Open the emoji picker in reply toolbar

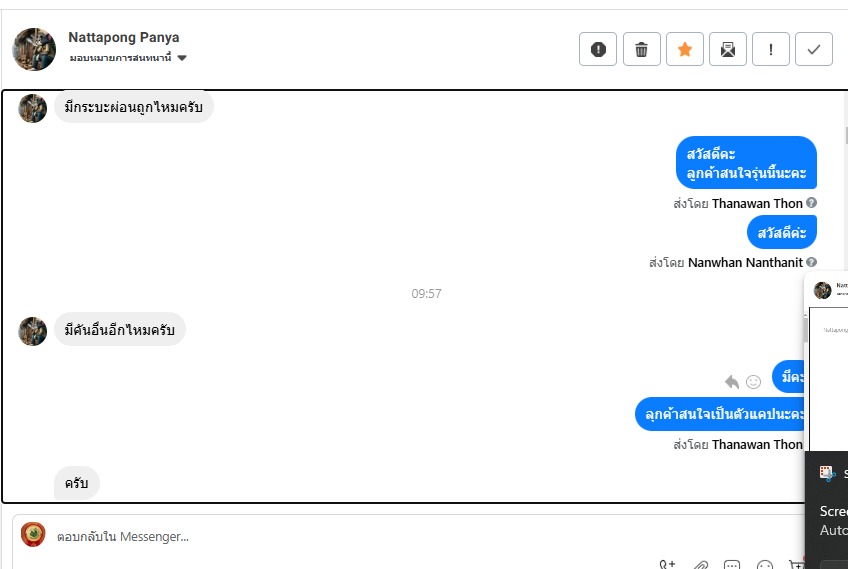765,565
